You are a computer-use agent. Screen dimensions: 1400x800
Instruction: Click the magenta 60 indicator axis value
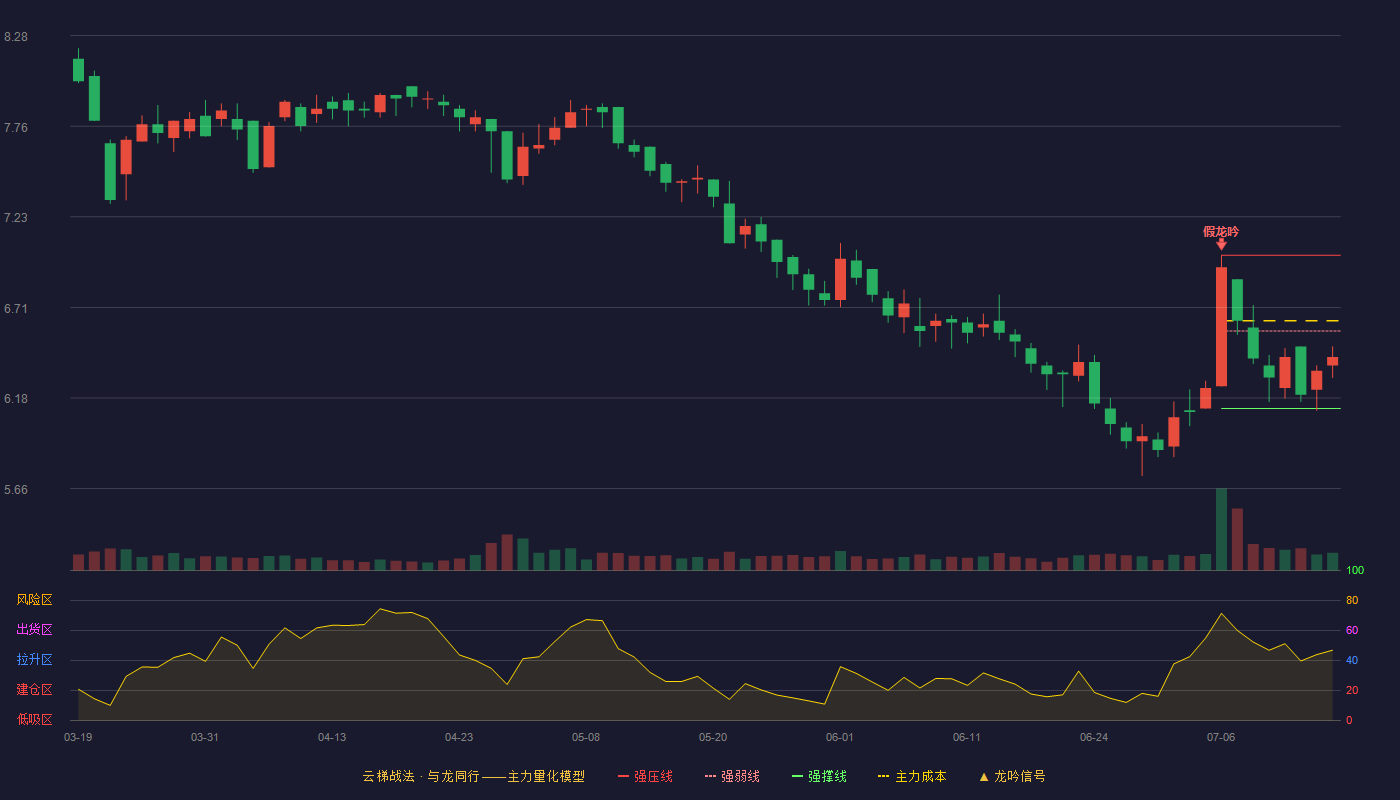[x=1352, y=630]
